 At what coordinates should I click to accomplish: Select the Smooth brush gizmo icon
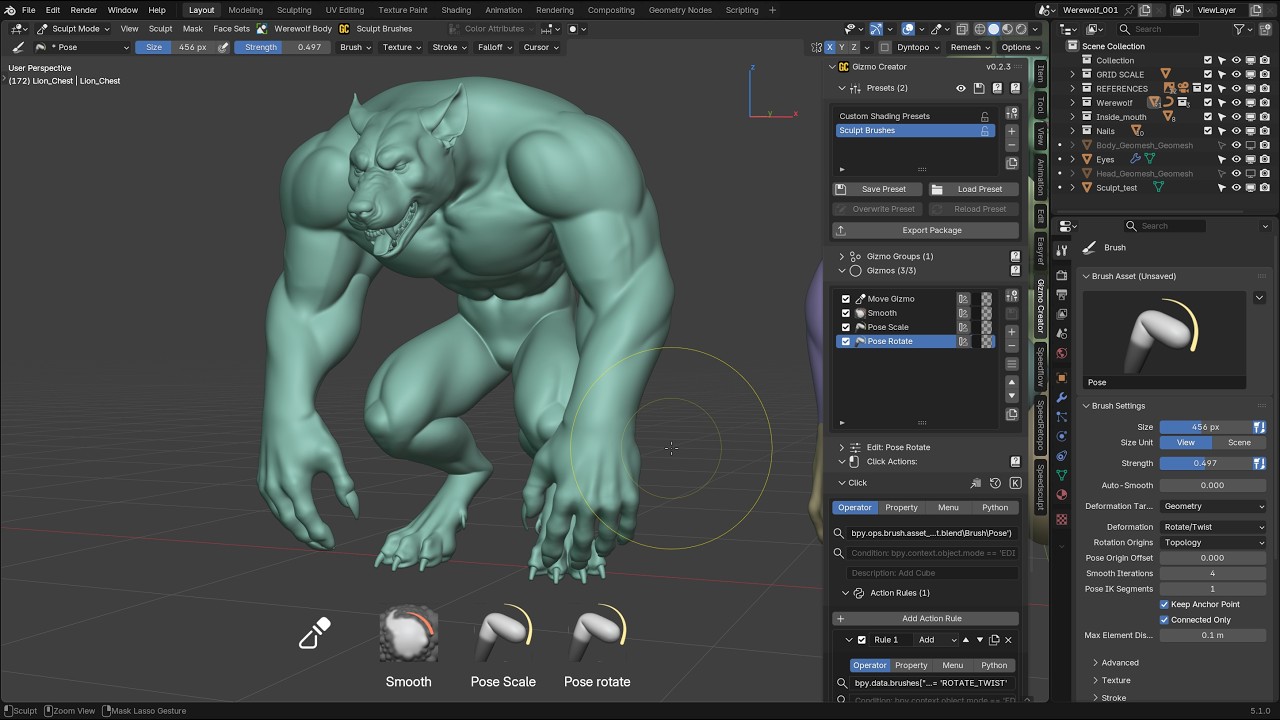pyautogui.click(x=409, y=633)
